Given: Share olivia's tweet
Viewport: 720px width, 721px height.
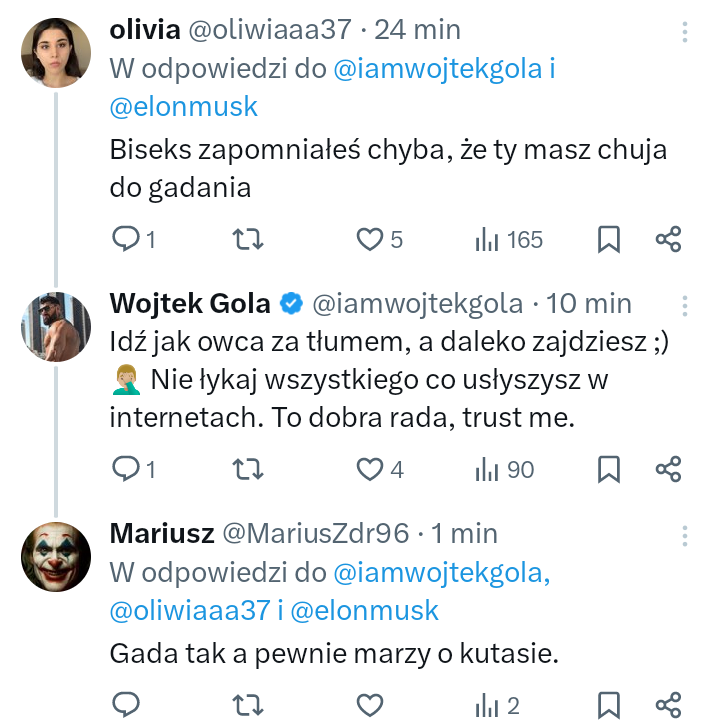Looking at the screenshot, I should pyautogui.click(x=668, y=239).
